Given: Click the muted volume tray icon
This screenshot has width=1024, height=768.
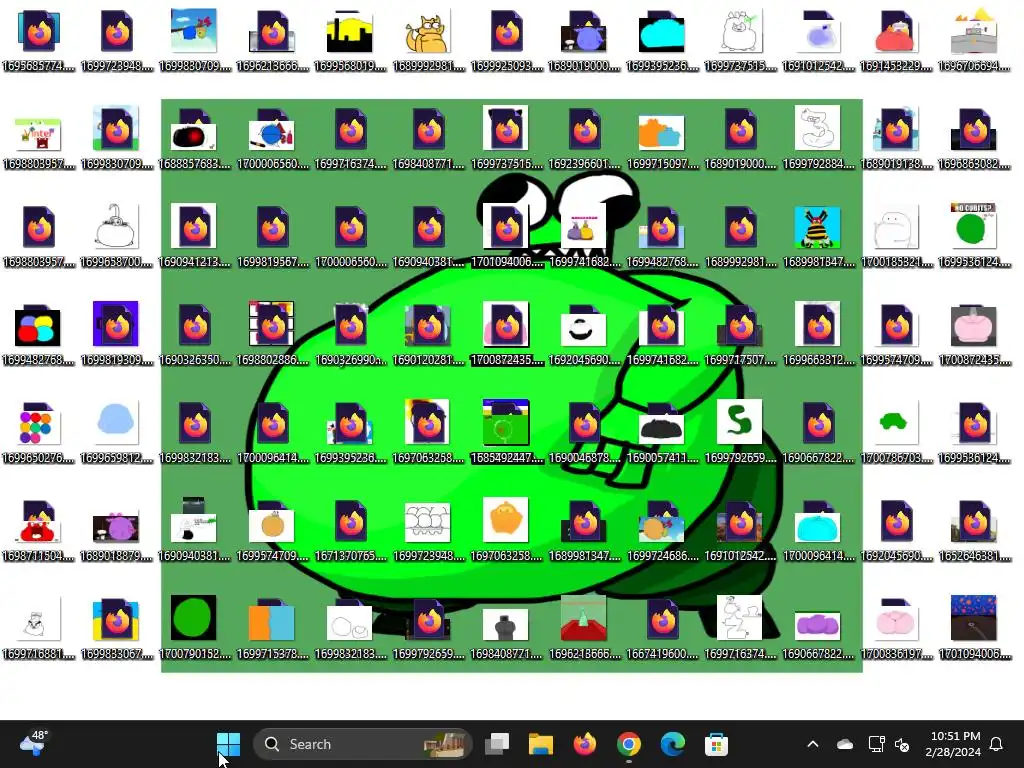Looking at the screenshot, I should click(903, 744).
